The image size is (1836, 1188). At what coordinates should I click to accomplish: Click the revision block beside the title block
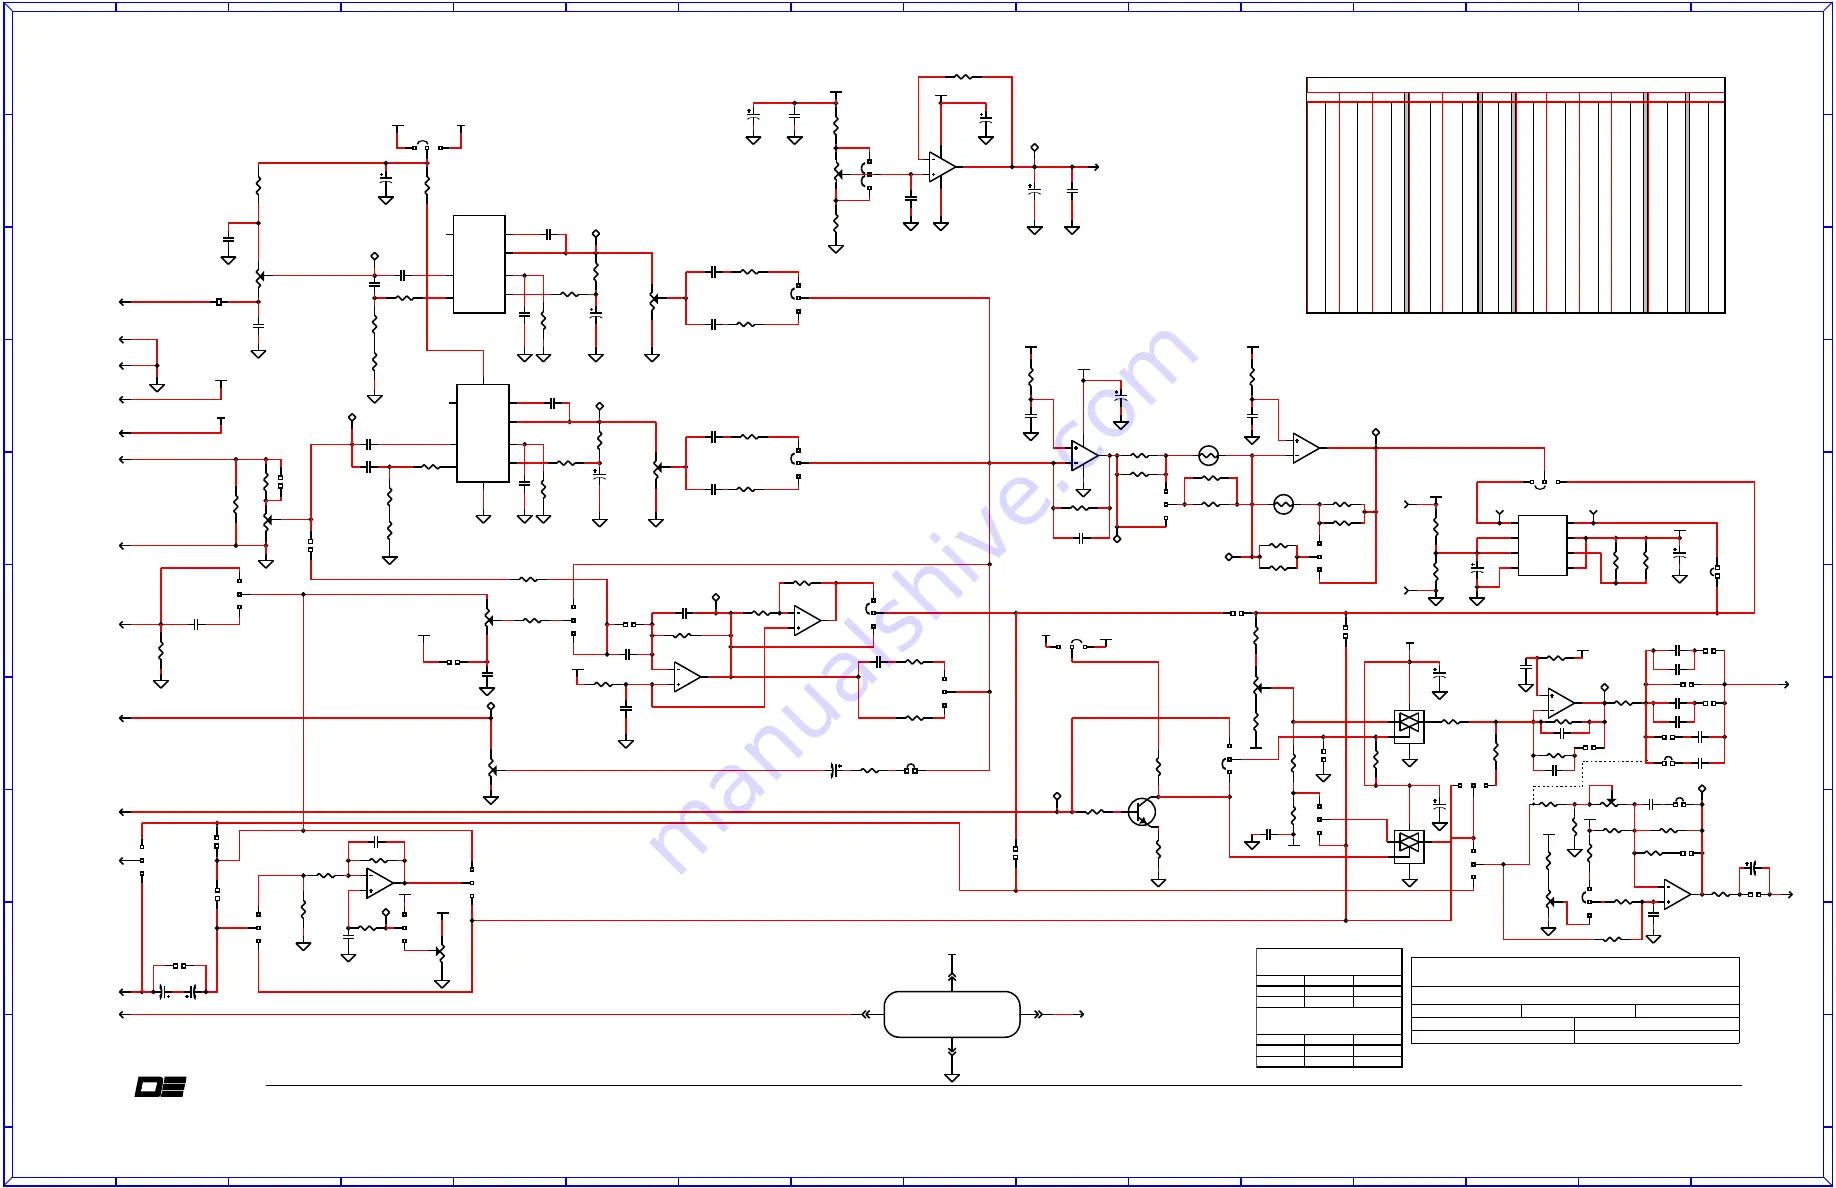coord(1329,1007)
